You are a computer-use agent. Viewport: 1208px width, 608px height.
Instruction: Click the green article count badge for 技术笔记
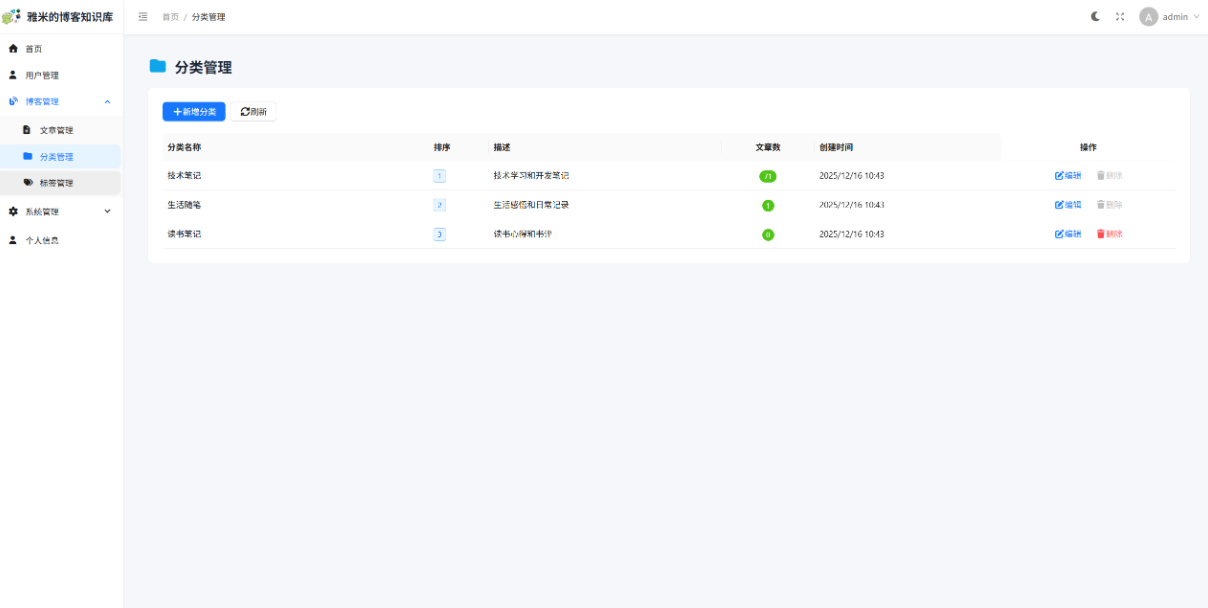[x=768, y=177]
